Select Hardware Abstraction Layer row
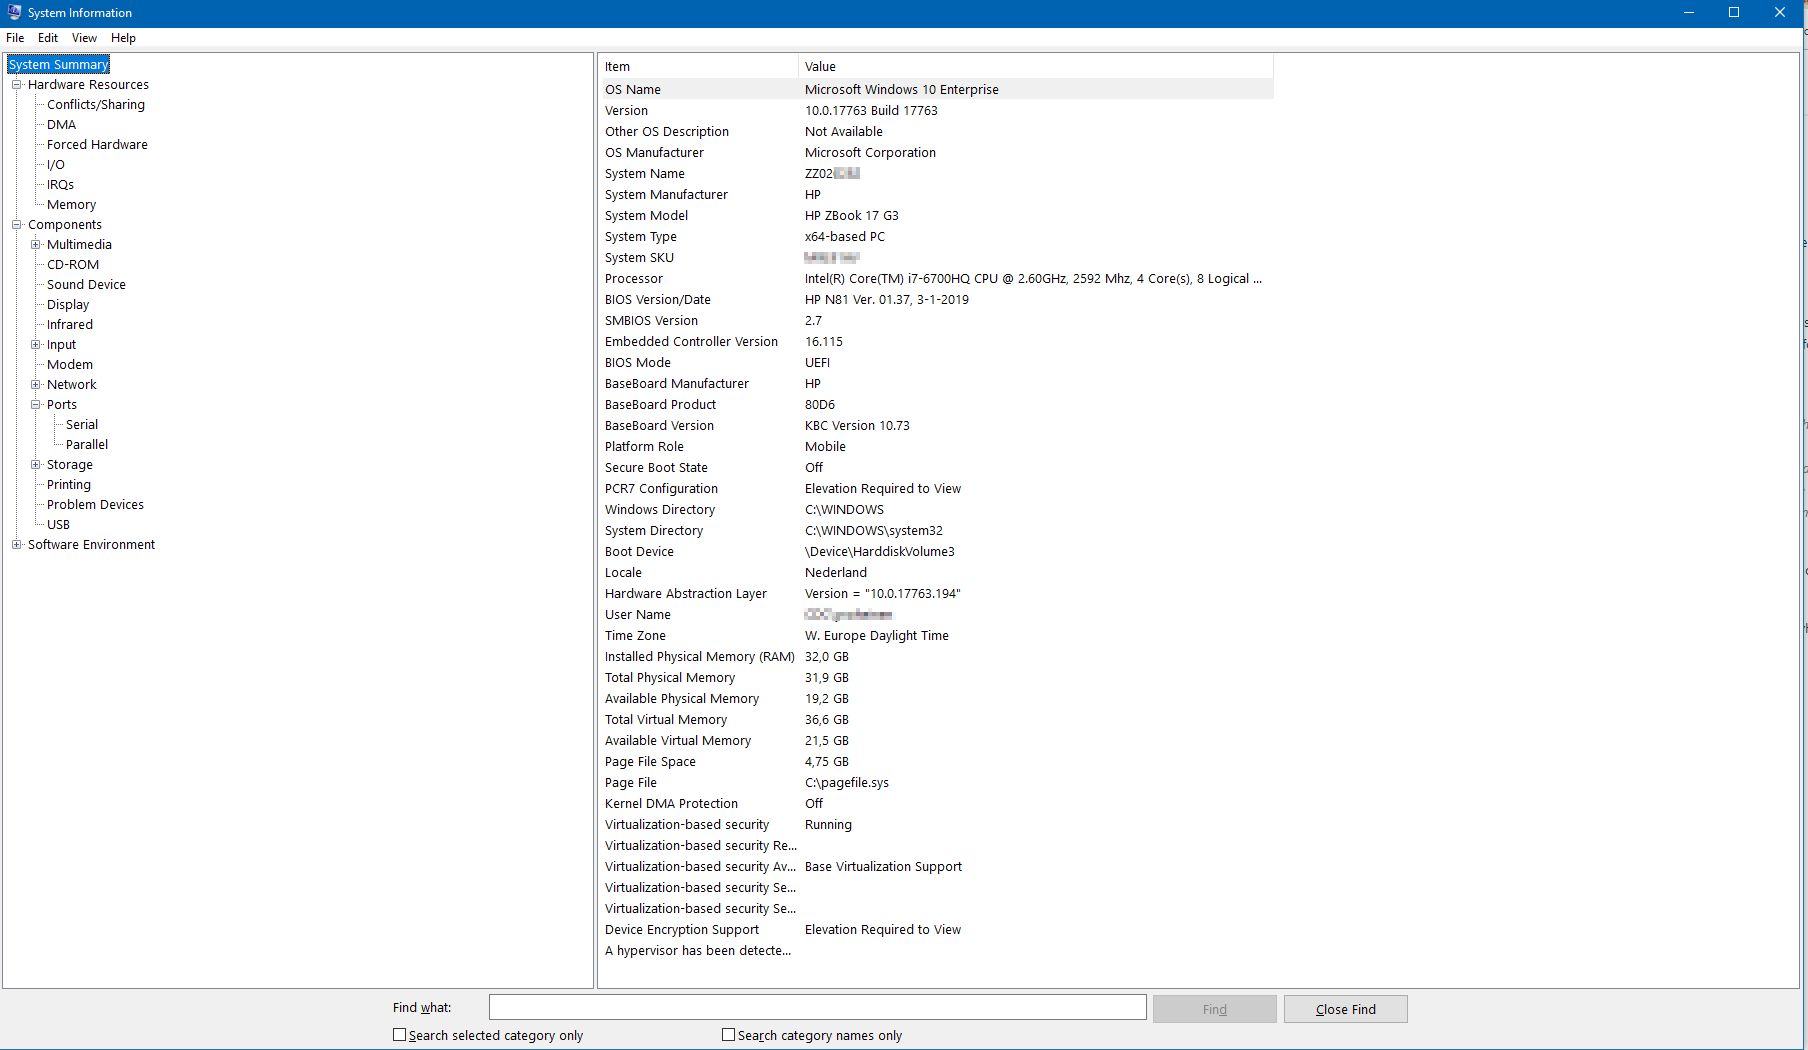The image size is (1808, 1050). [936, 594]
